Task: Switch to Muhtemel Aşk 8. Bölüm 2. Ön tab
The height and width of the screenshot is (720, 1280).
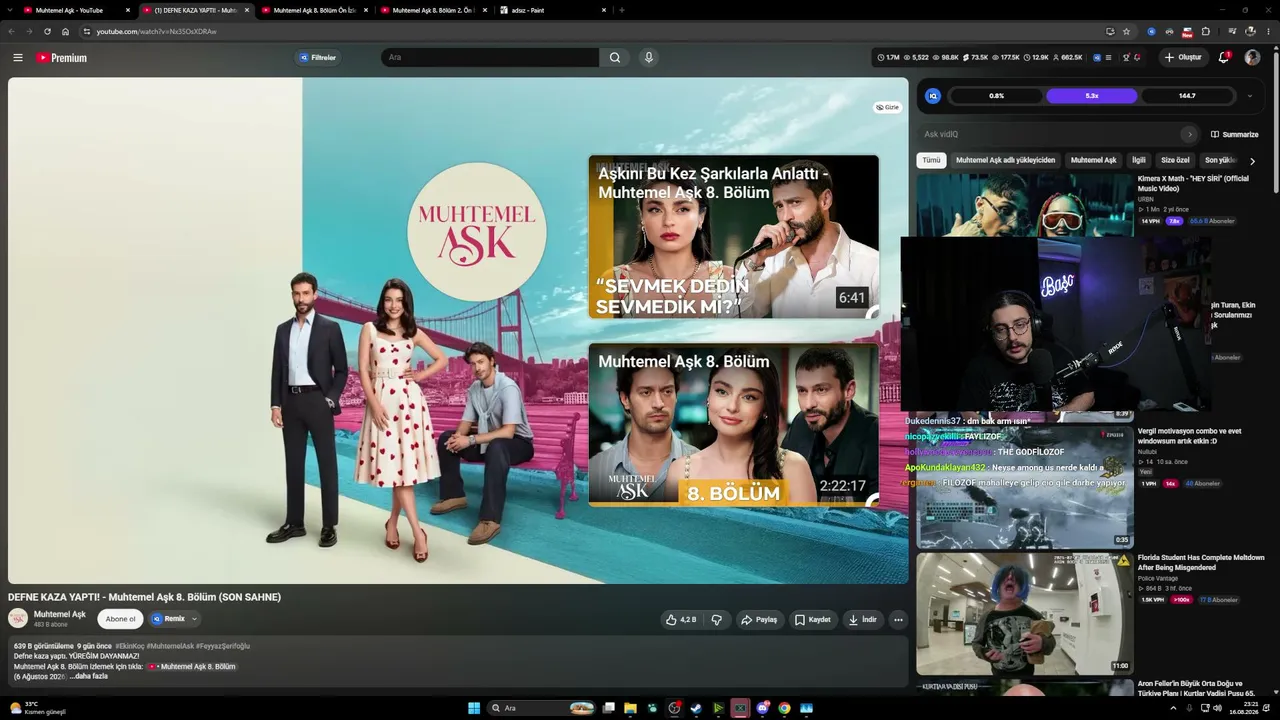Action: tap(434, 10)
